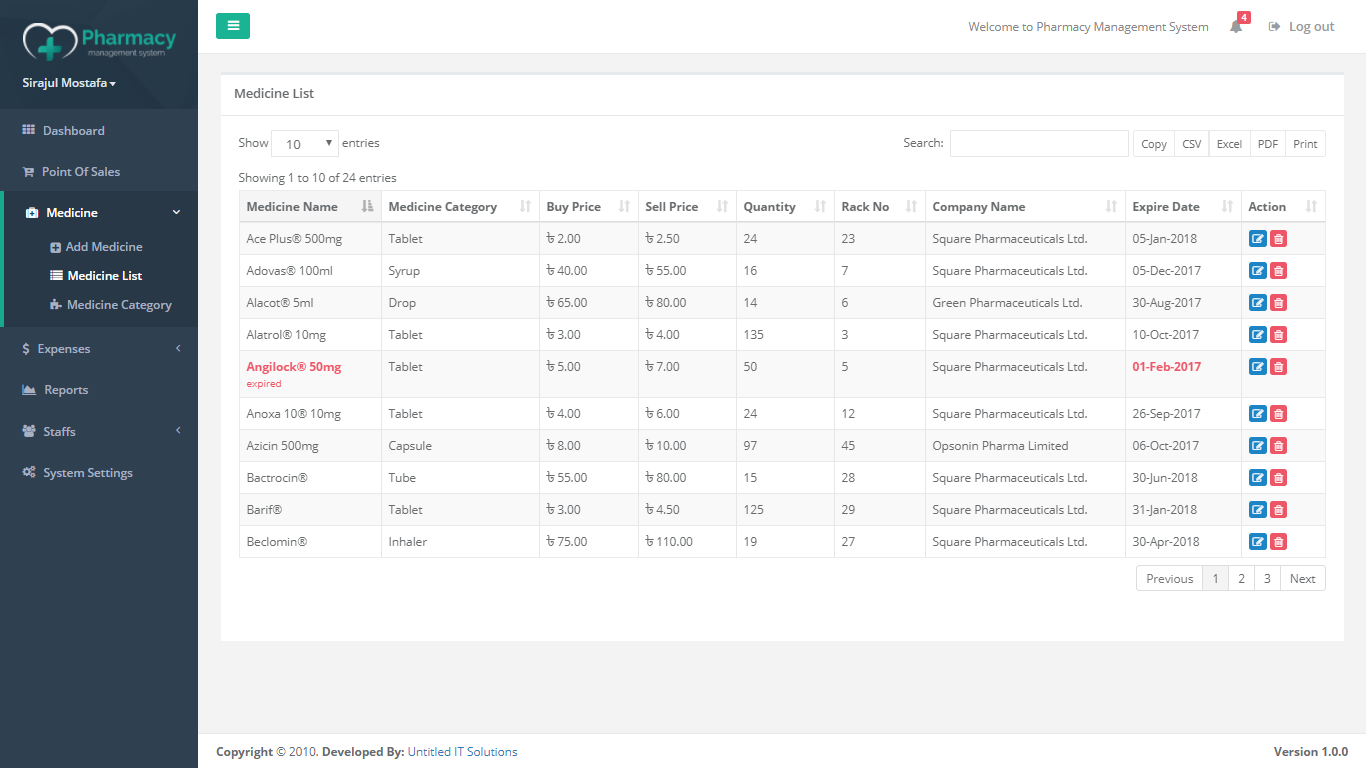The height and width of the screenshot is (768, 1366).
Task: Click the Print button
Action: (1305, 144)
